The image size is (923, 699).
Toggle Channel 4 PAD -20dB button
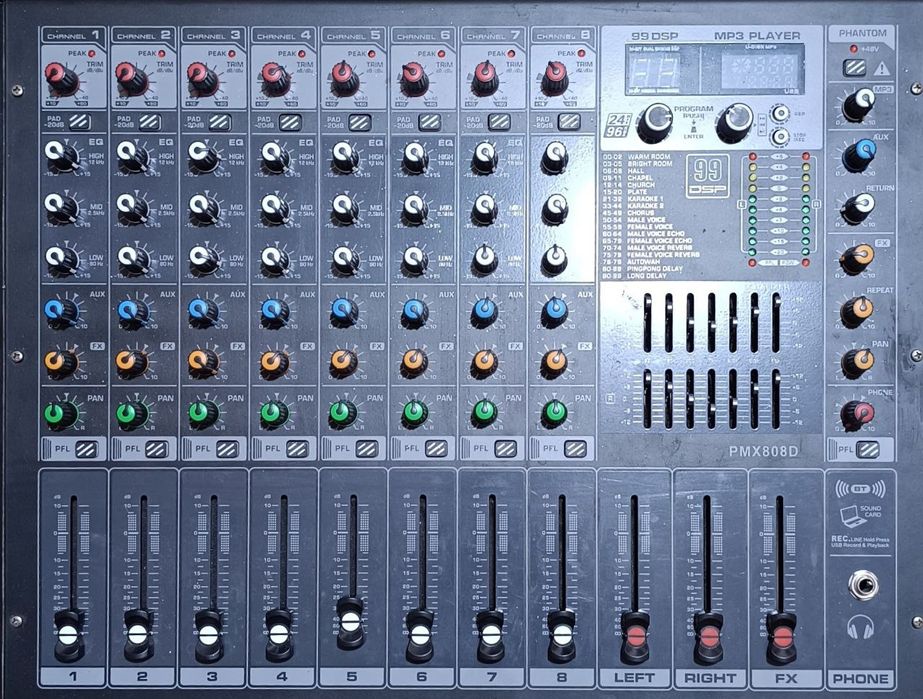(x=290, y=122)
